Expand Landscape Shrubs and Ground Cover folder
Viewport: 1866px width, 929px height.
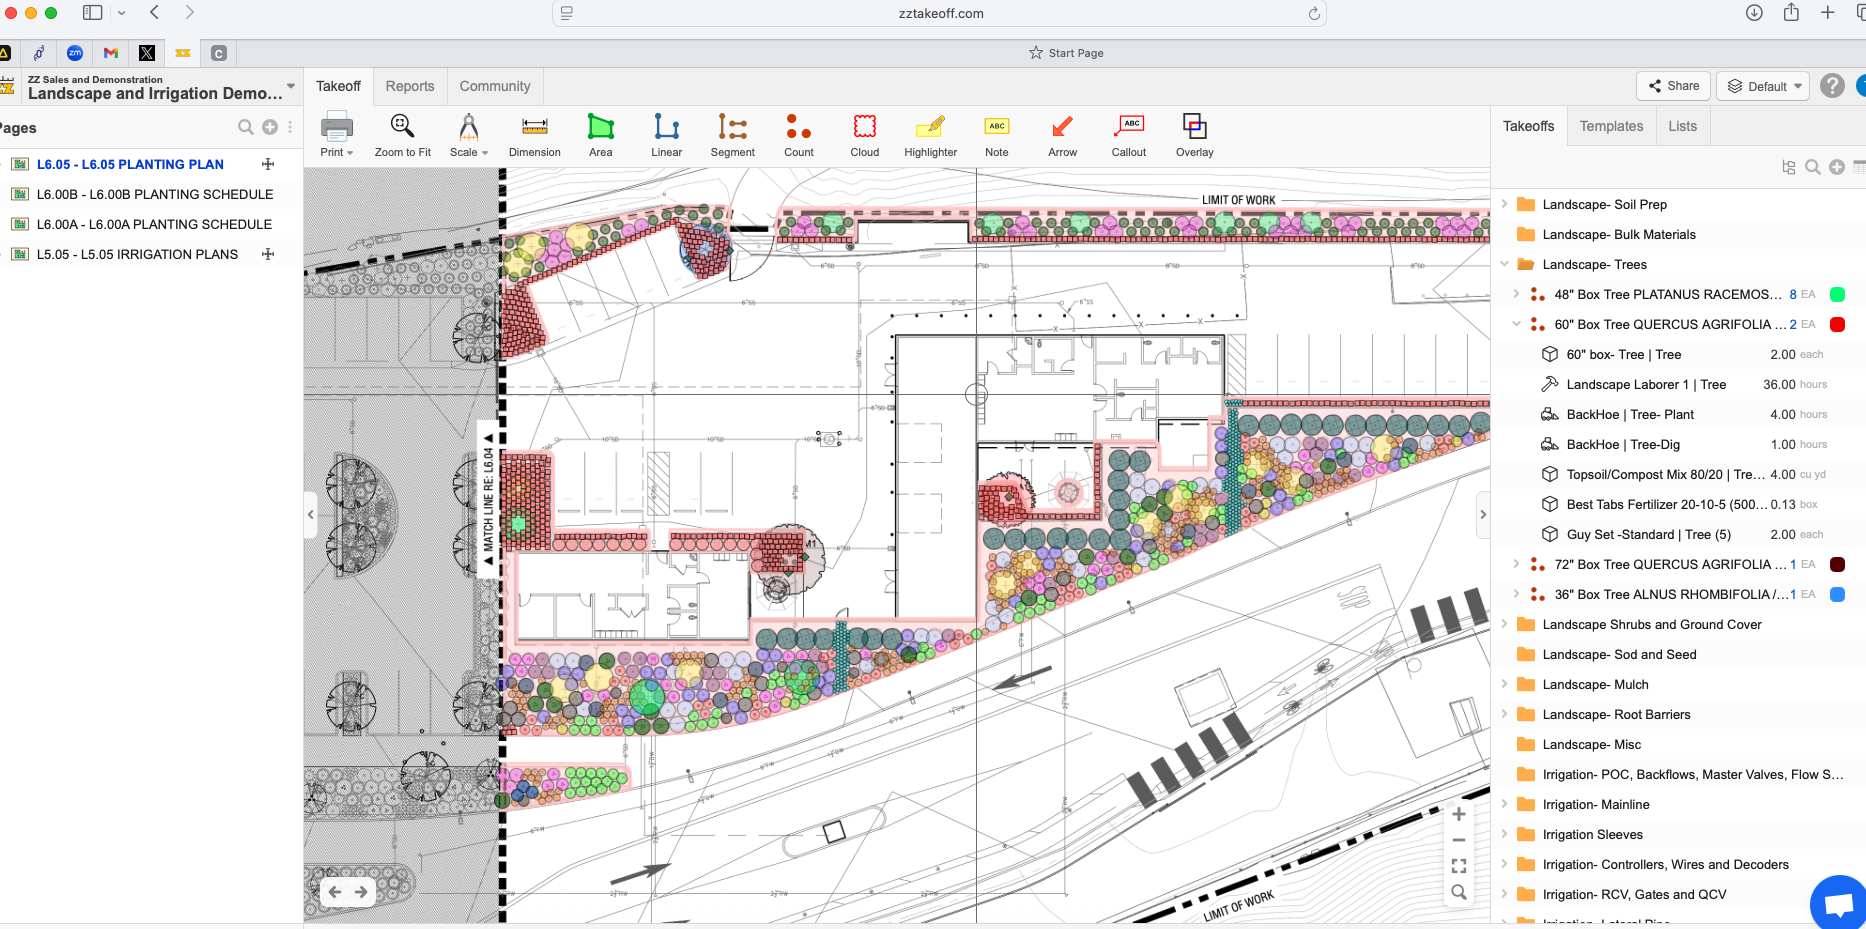(x=1504, y=624)
